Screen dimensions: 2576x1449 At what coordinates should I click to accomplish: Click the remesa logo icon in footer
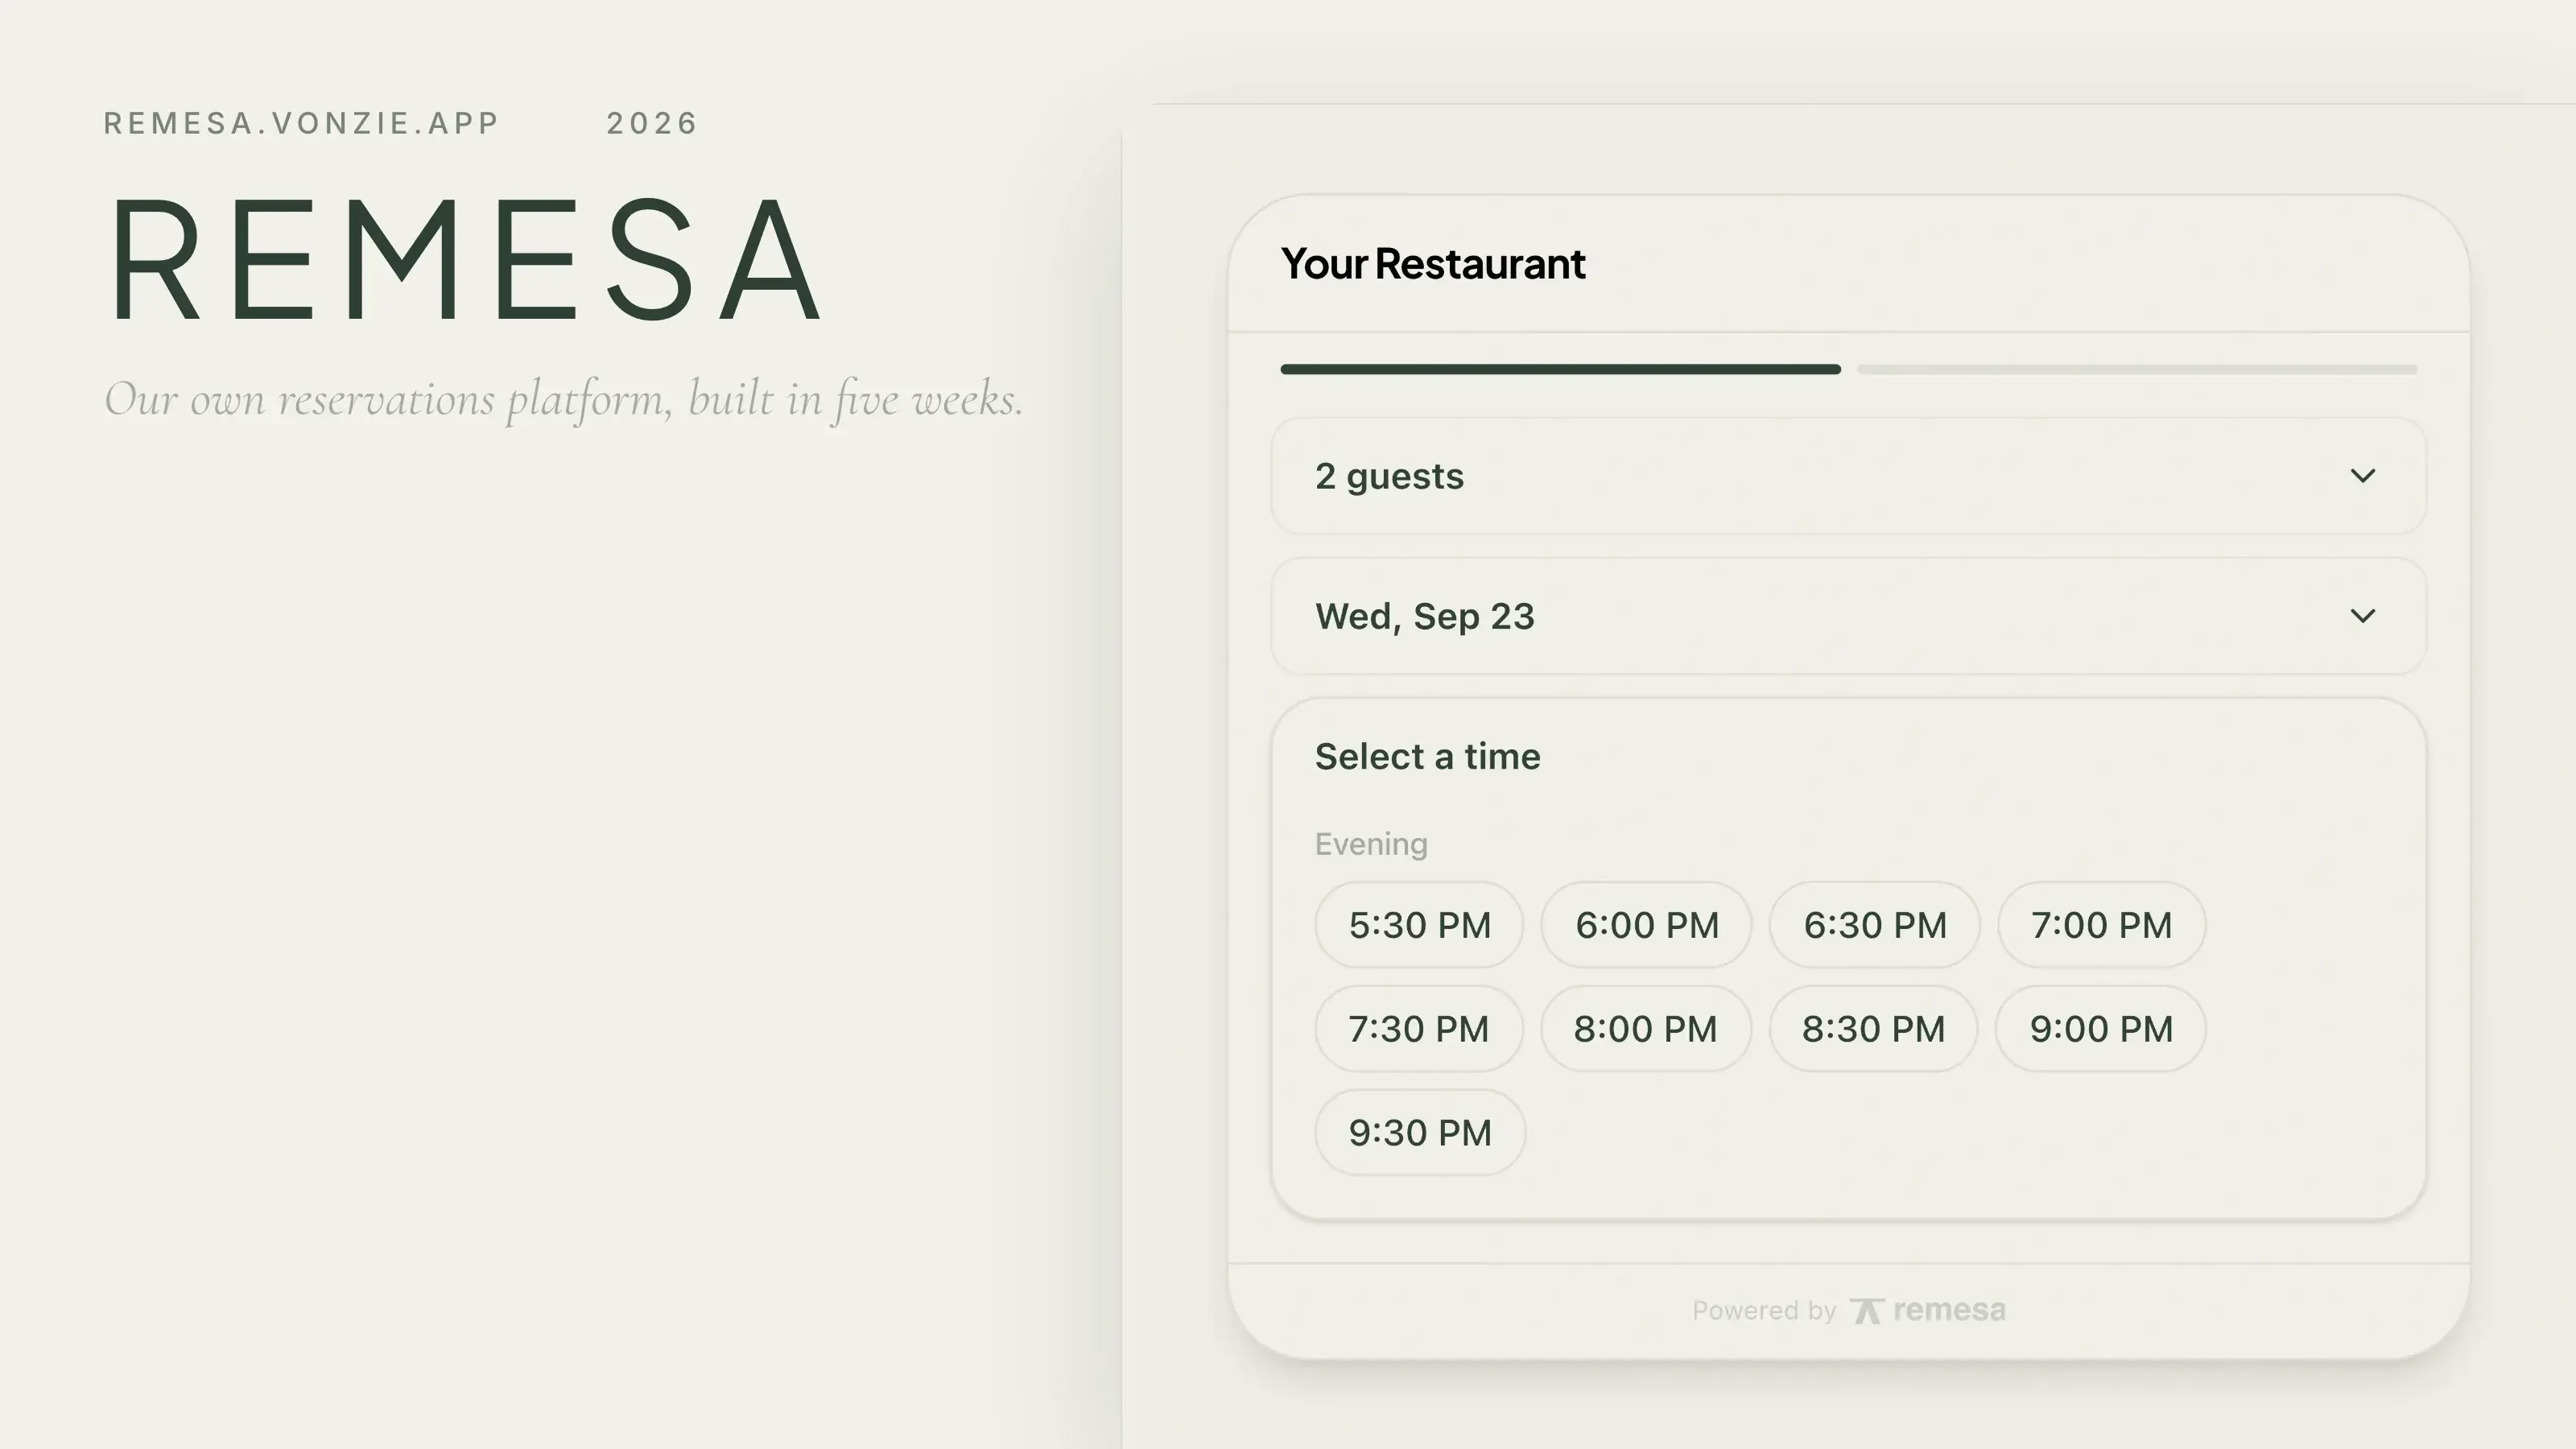1866,1311
